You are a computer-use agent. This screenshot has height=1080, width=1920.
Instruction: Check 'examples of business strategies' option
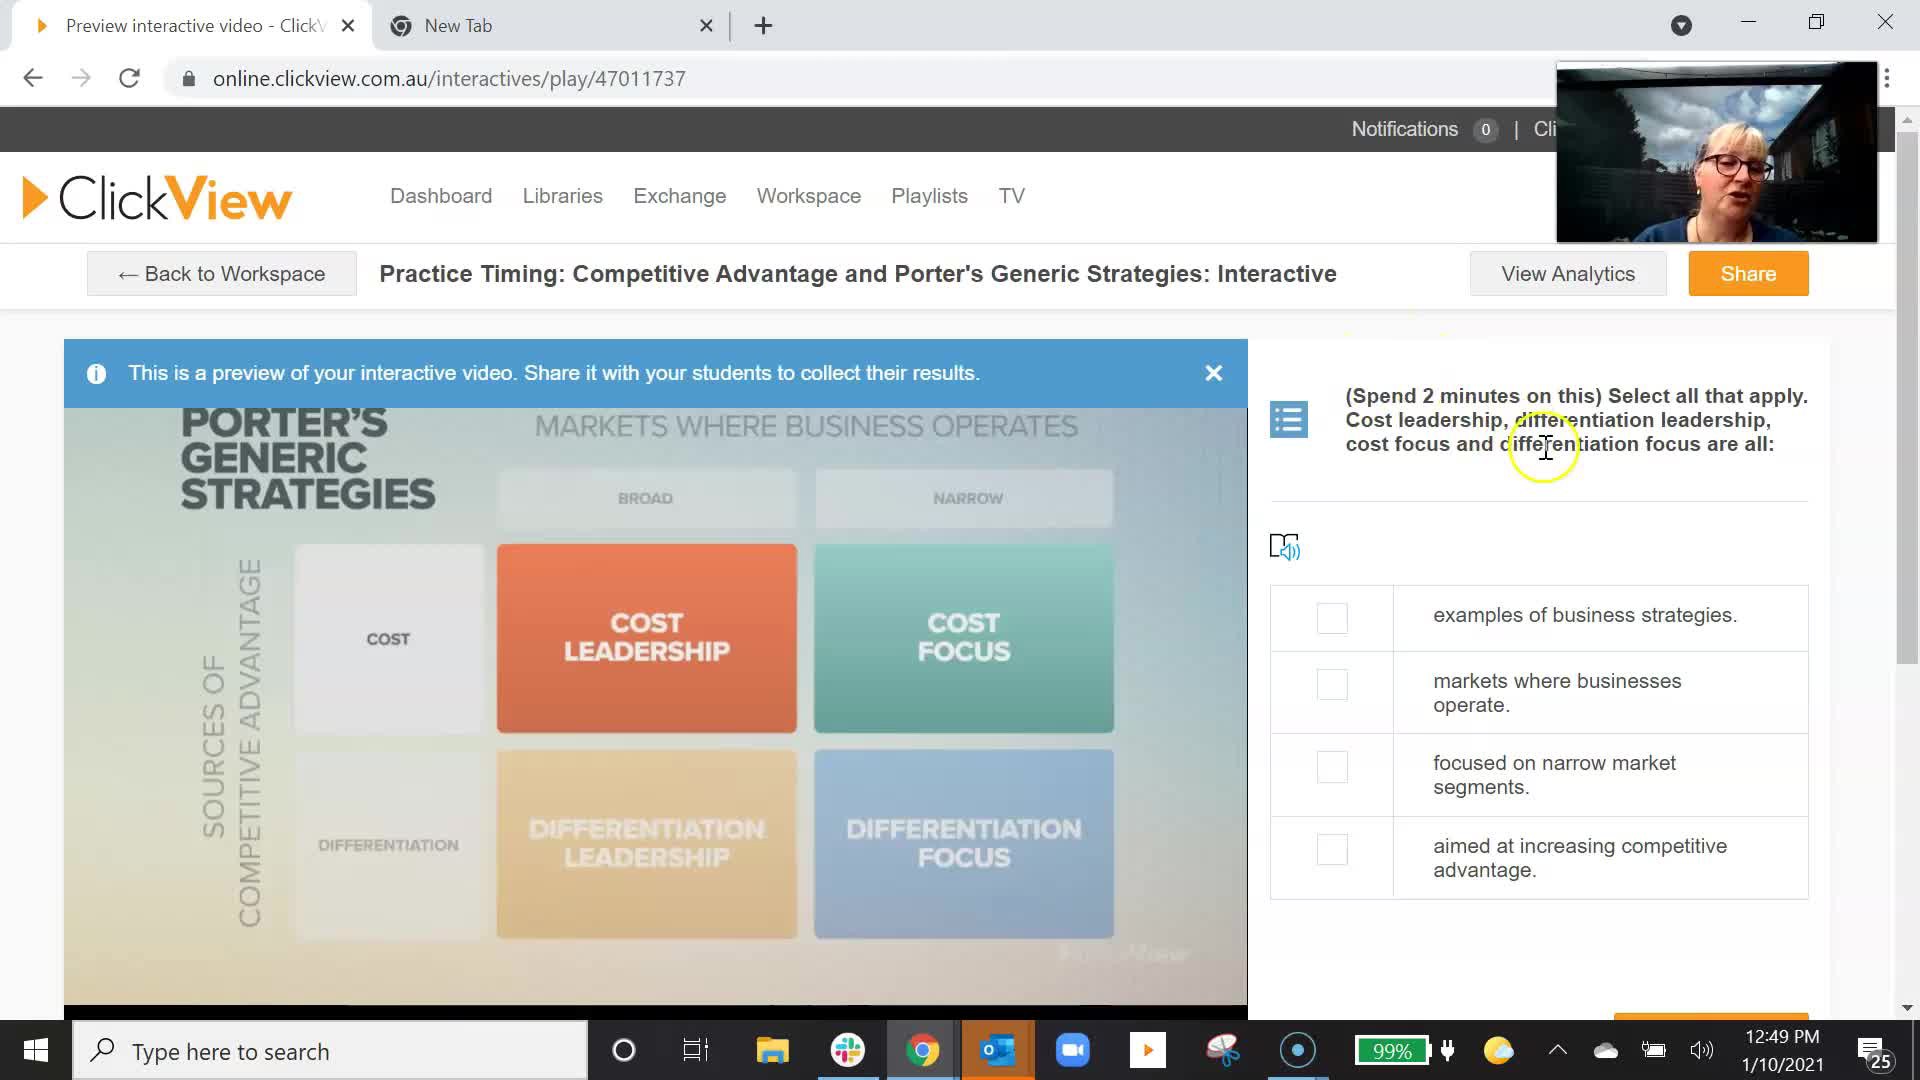coord(1332,618)
